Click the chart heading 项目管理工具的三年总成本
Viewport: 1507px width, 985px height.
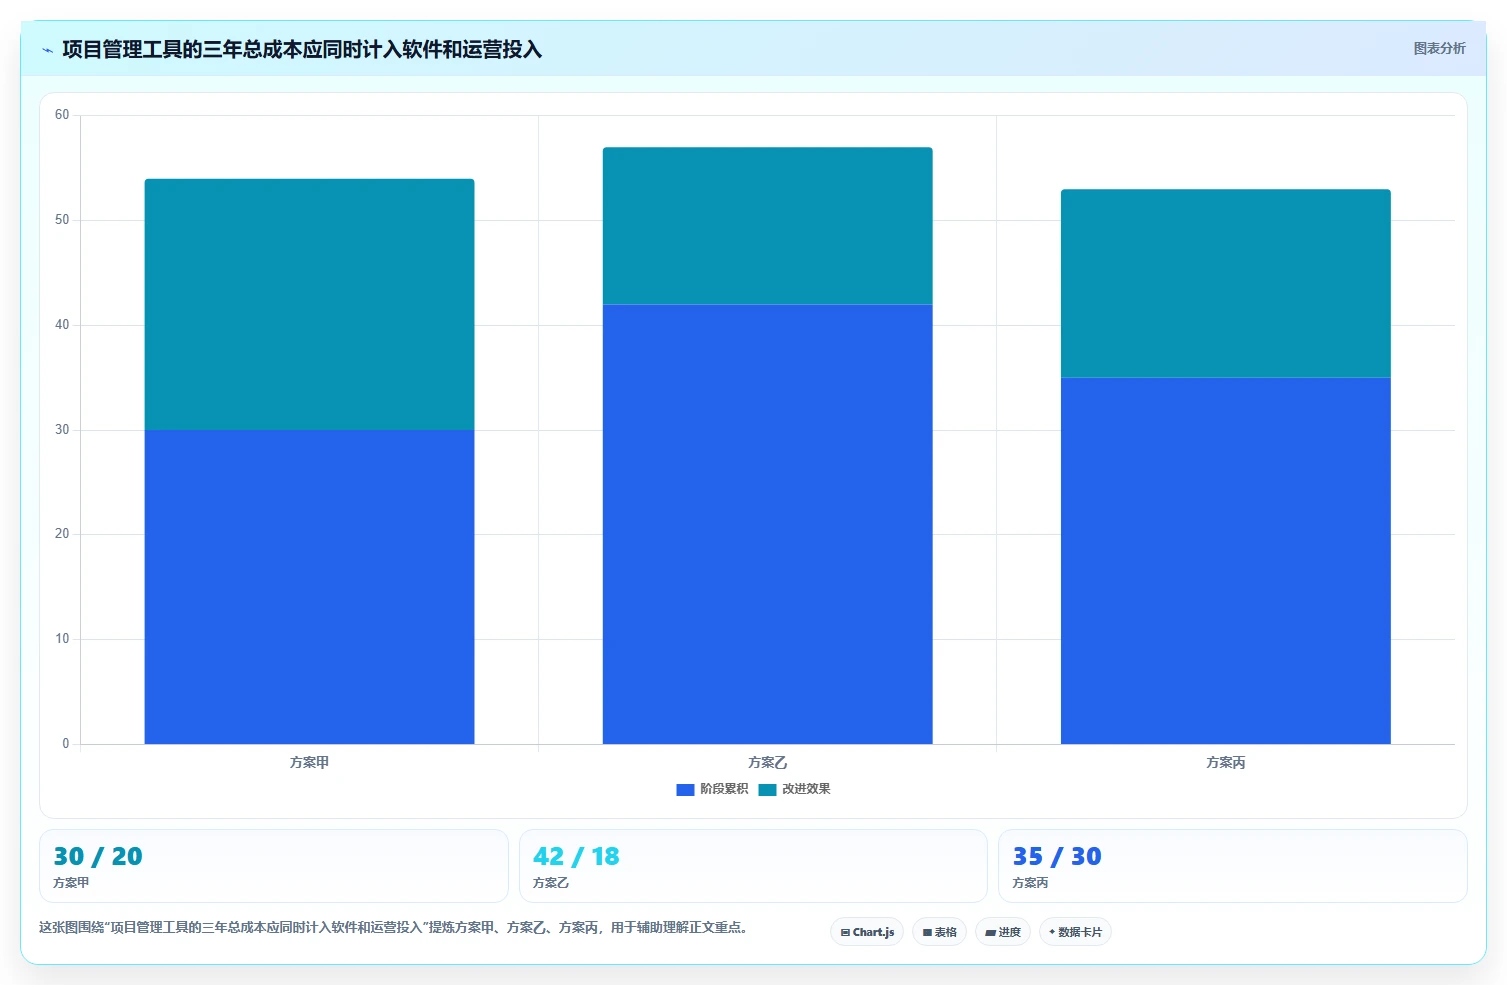click(302, 49)
